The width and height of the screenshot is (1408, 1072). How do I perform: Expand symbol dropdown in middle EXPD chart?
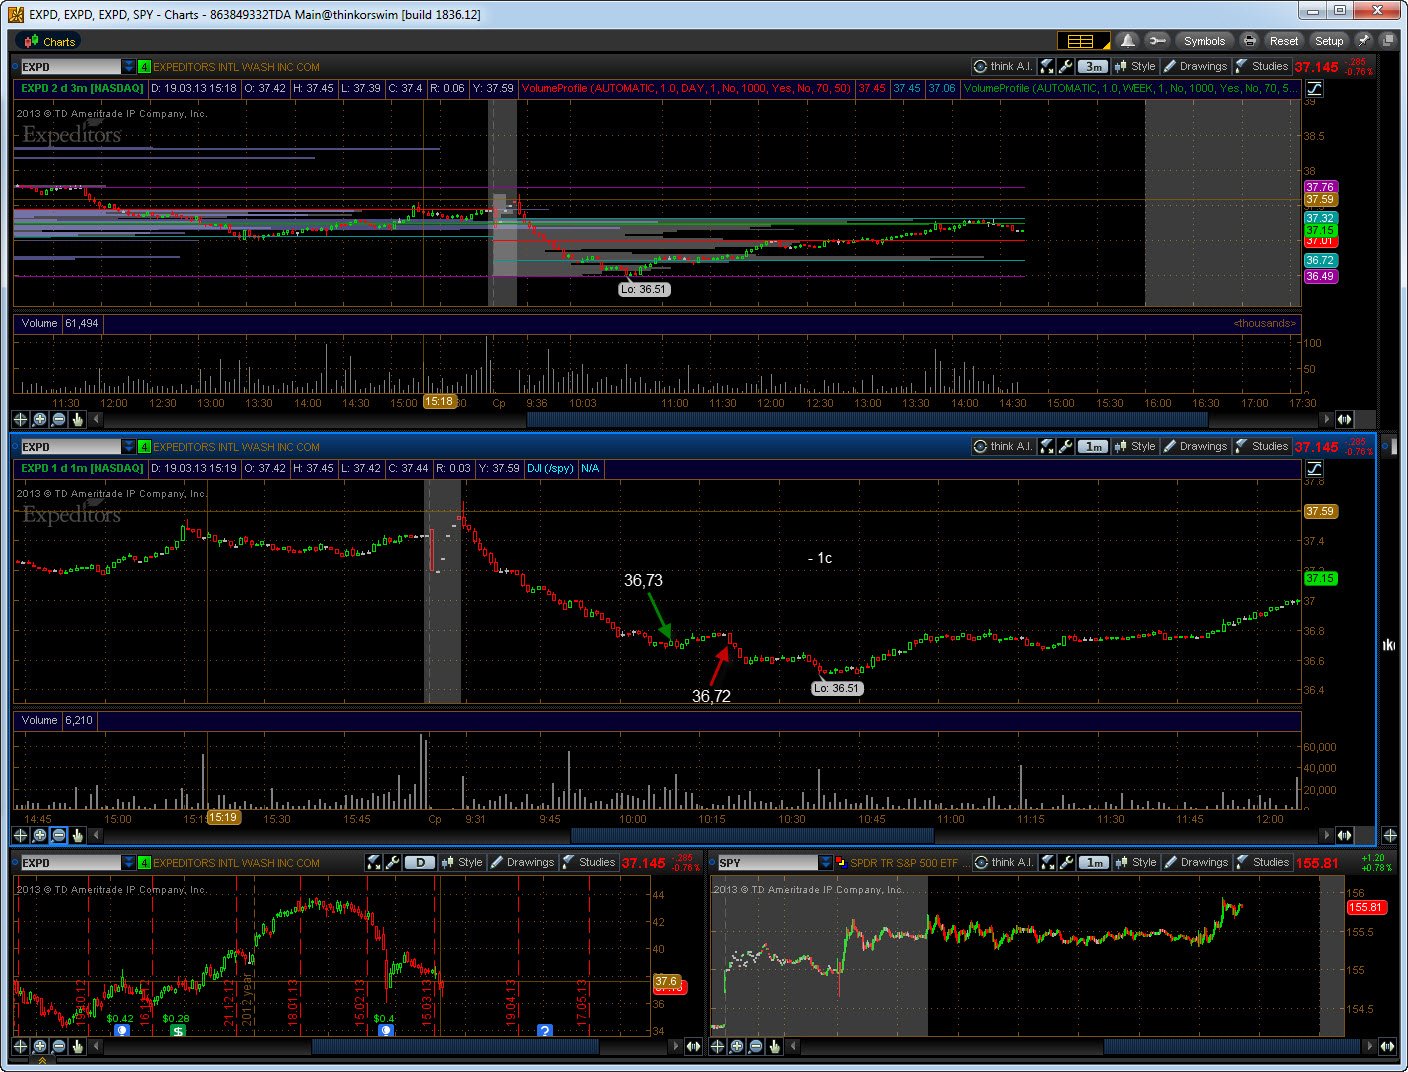pos(129,447)
